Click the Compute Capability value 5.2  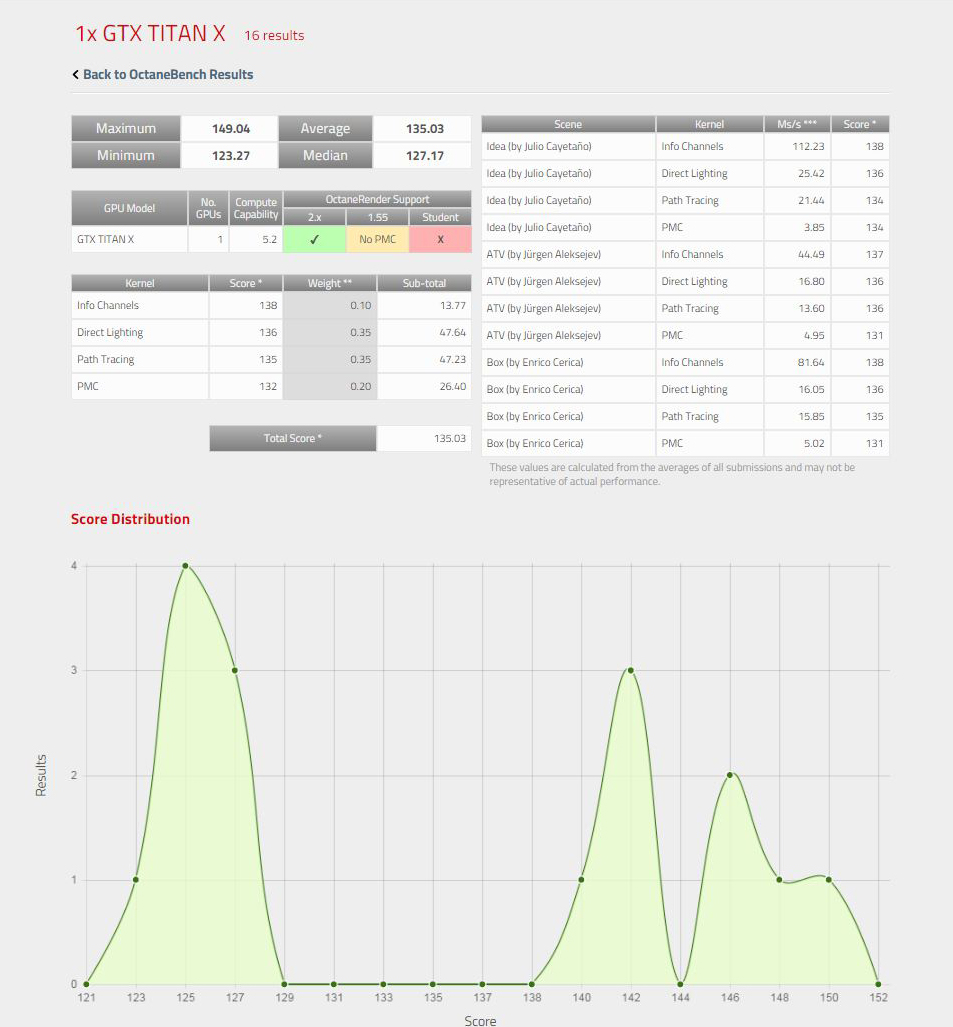coord(255,240)
